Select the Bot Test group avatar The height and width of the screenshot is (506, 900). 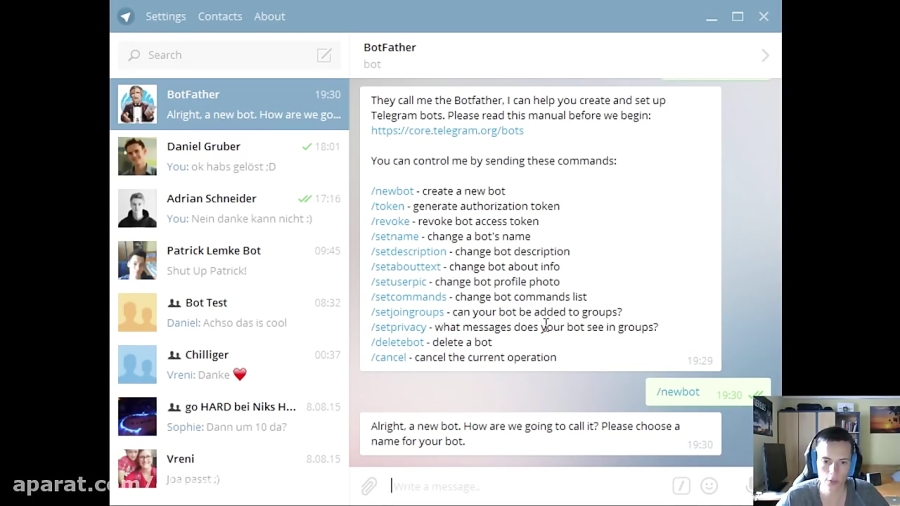coord(137,313)
